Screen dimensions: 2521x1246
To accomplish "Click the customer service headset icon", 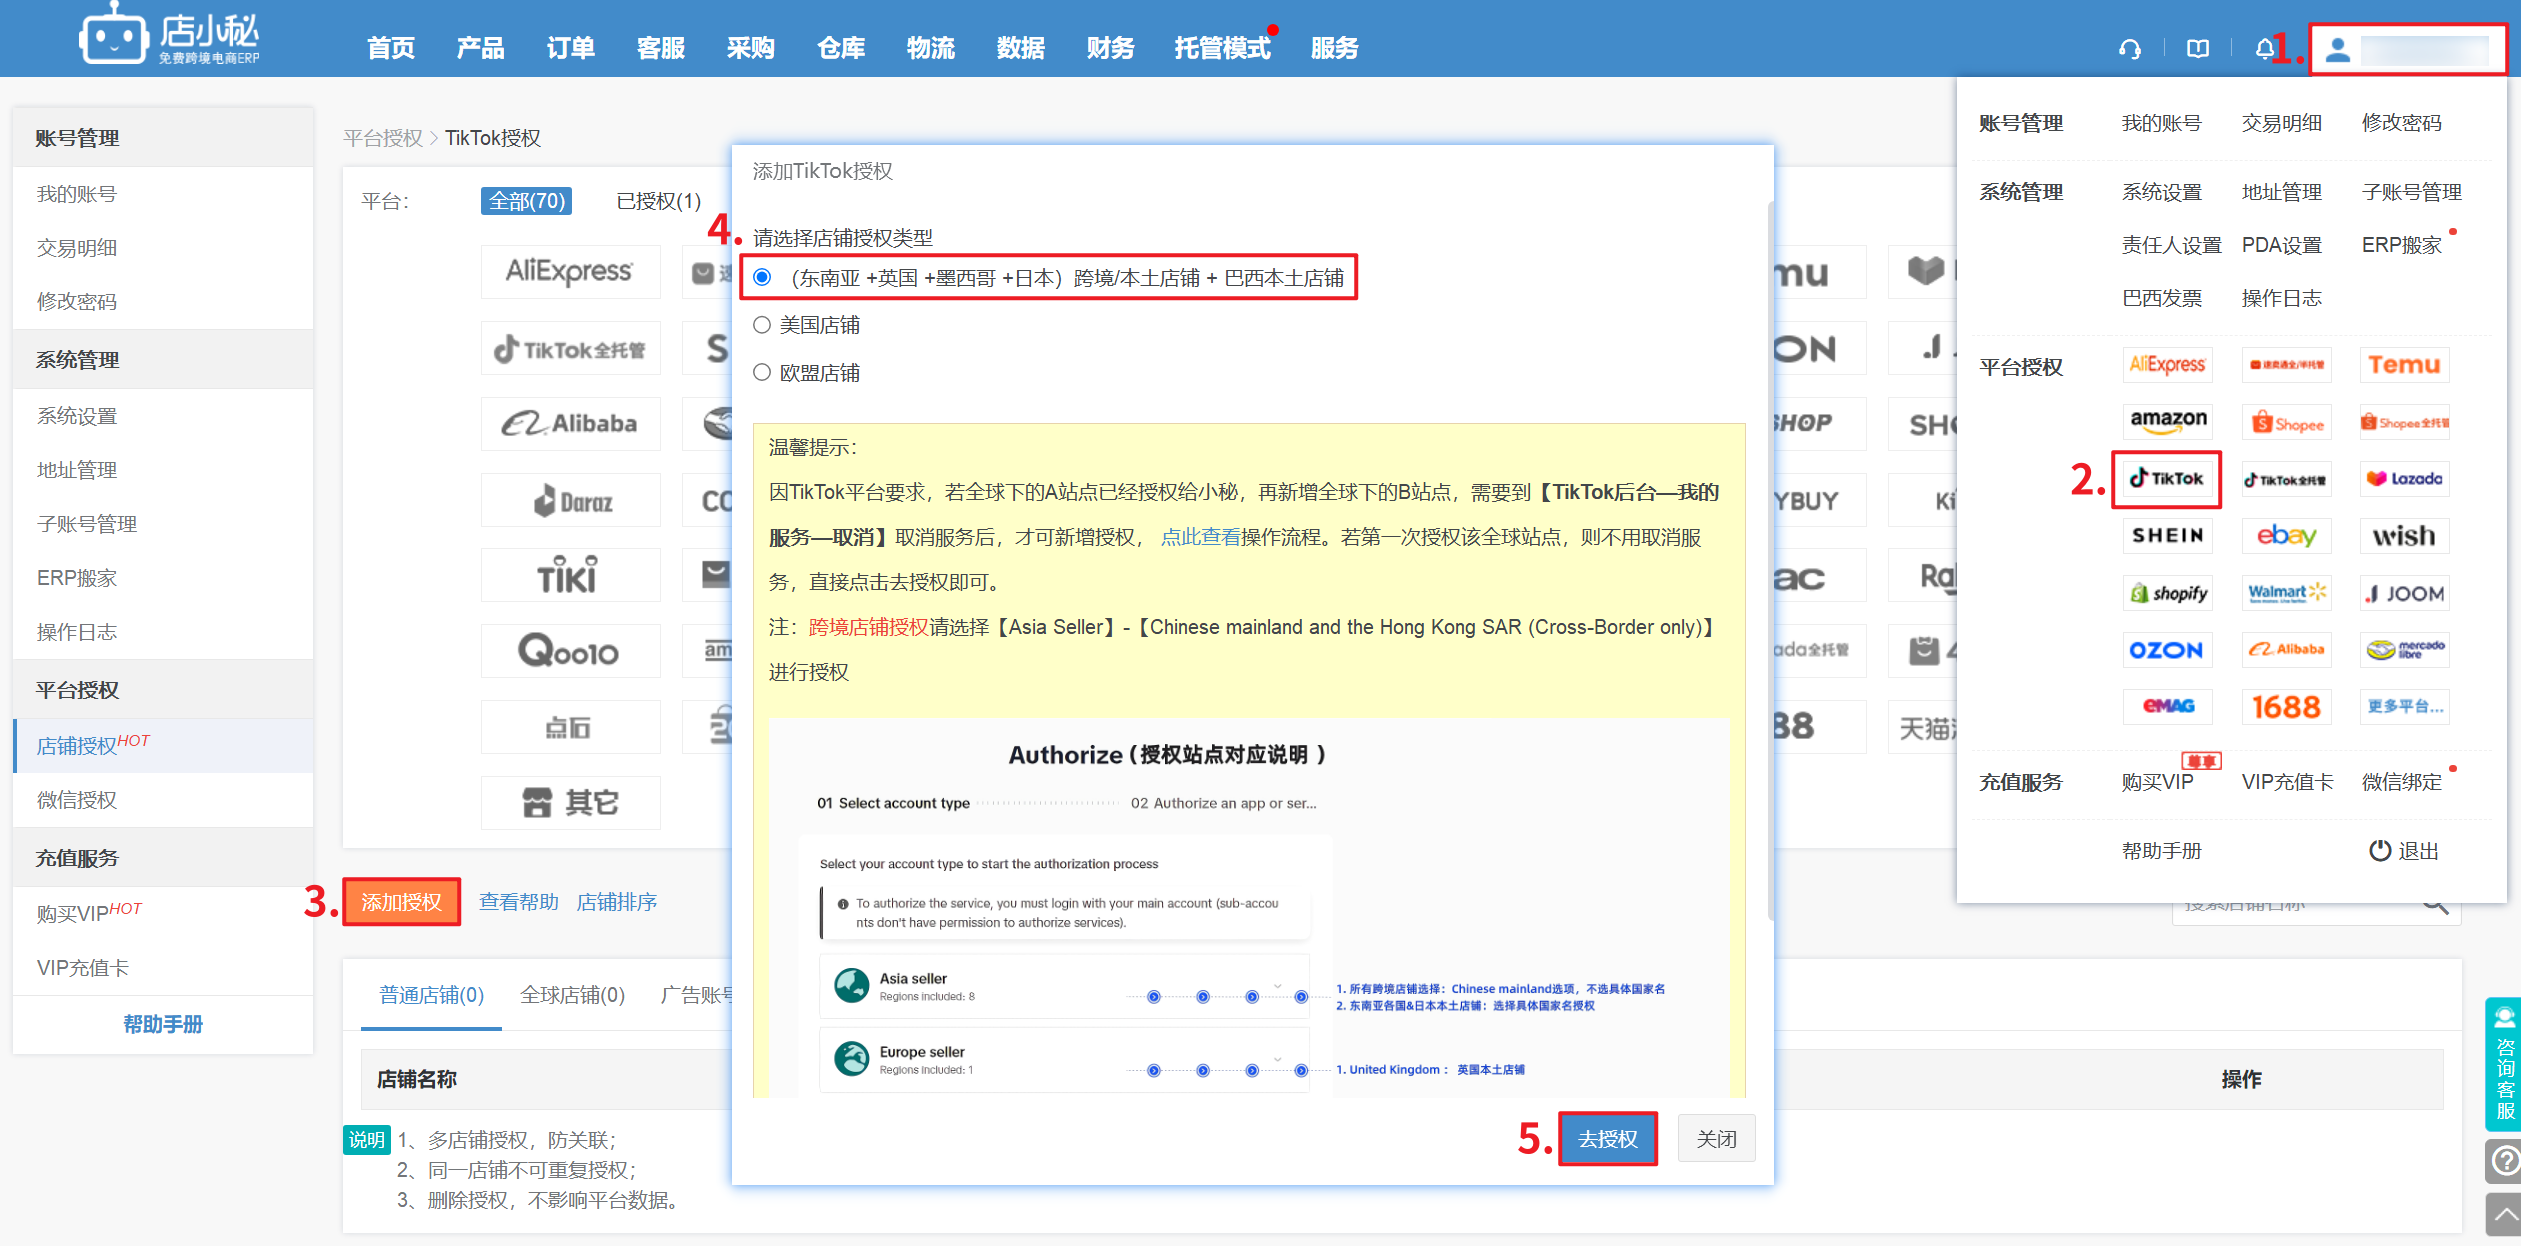I will (2130, 49).
